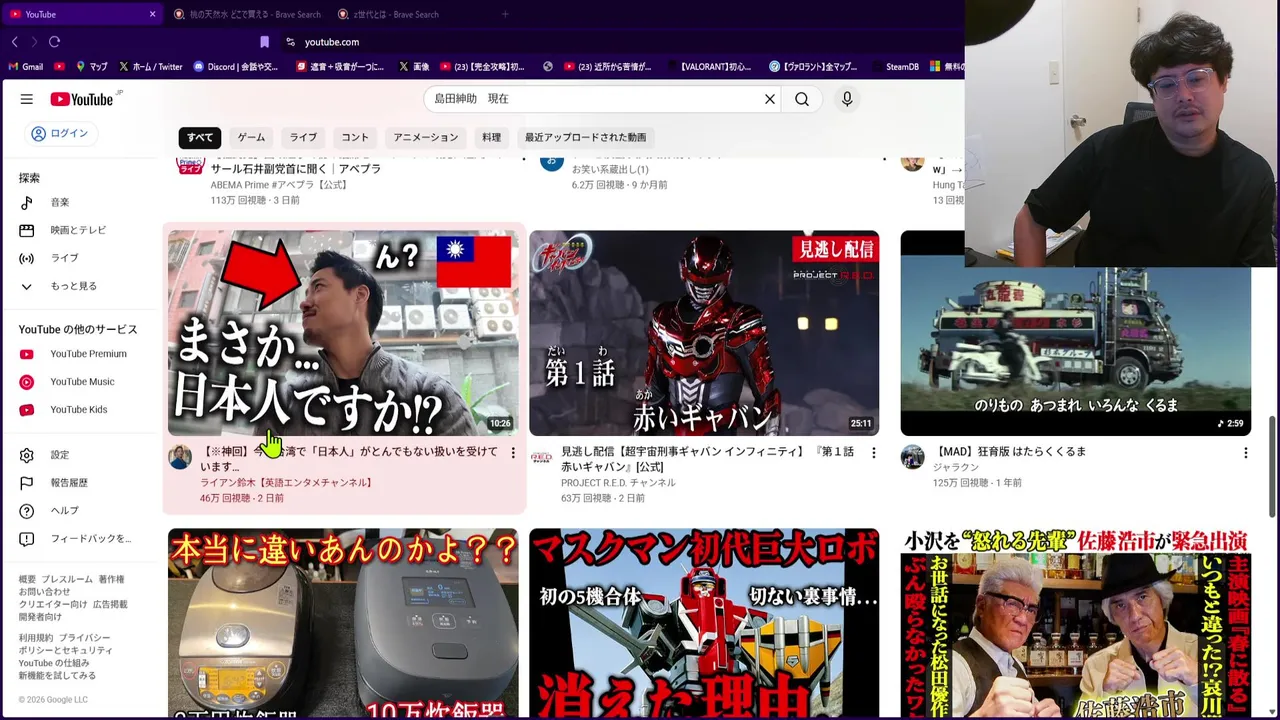Reload the page with the refresh button
Viewport: 1280px width, 720px height.
[54, 42]
